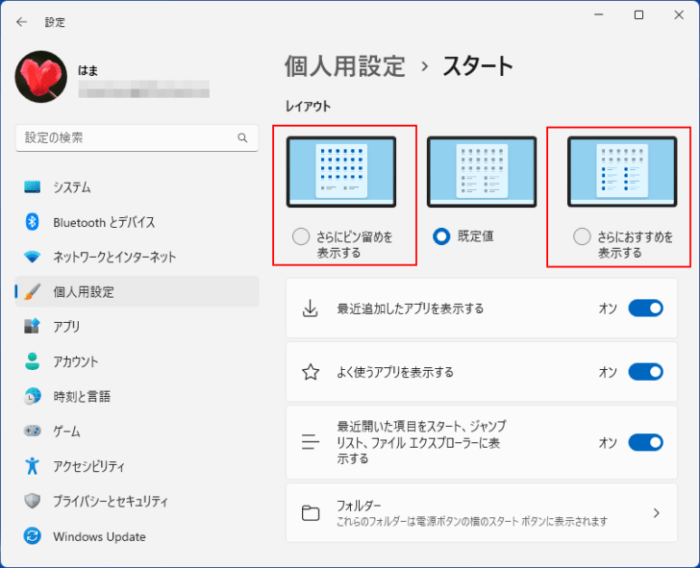700x568 pixels.
Task: Click 個人用設定 breadcrumb link
Action: [345, 66]
